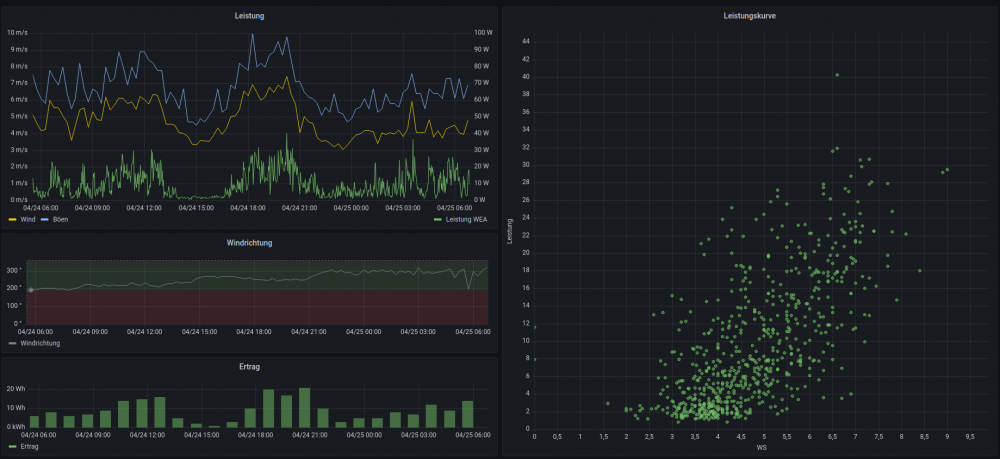Click the green Ertrag legend color swatch
Viewport: 1000px width, 459px height.
click(12, 447)
